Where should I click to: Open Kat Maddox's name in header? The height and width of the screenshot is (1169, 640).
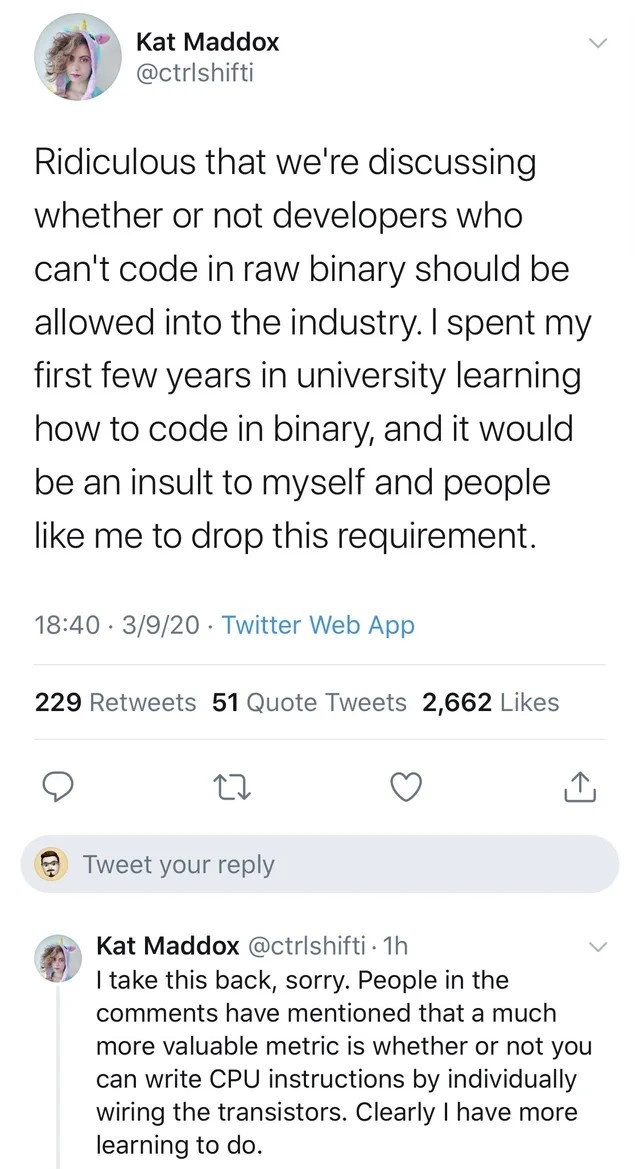207,42
